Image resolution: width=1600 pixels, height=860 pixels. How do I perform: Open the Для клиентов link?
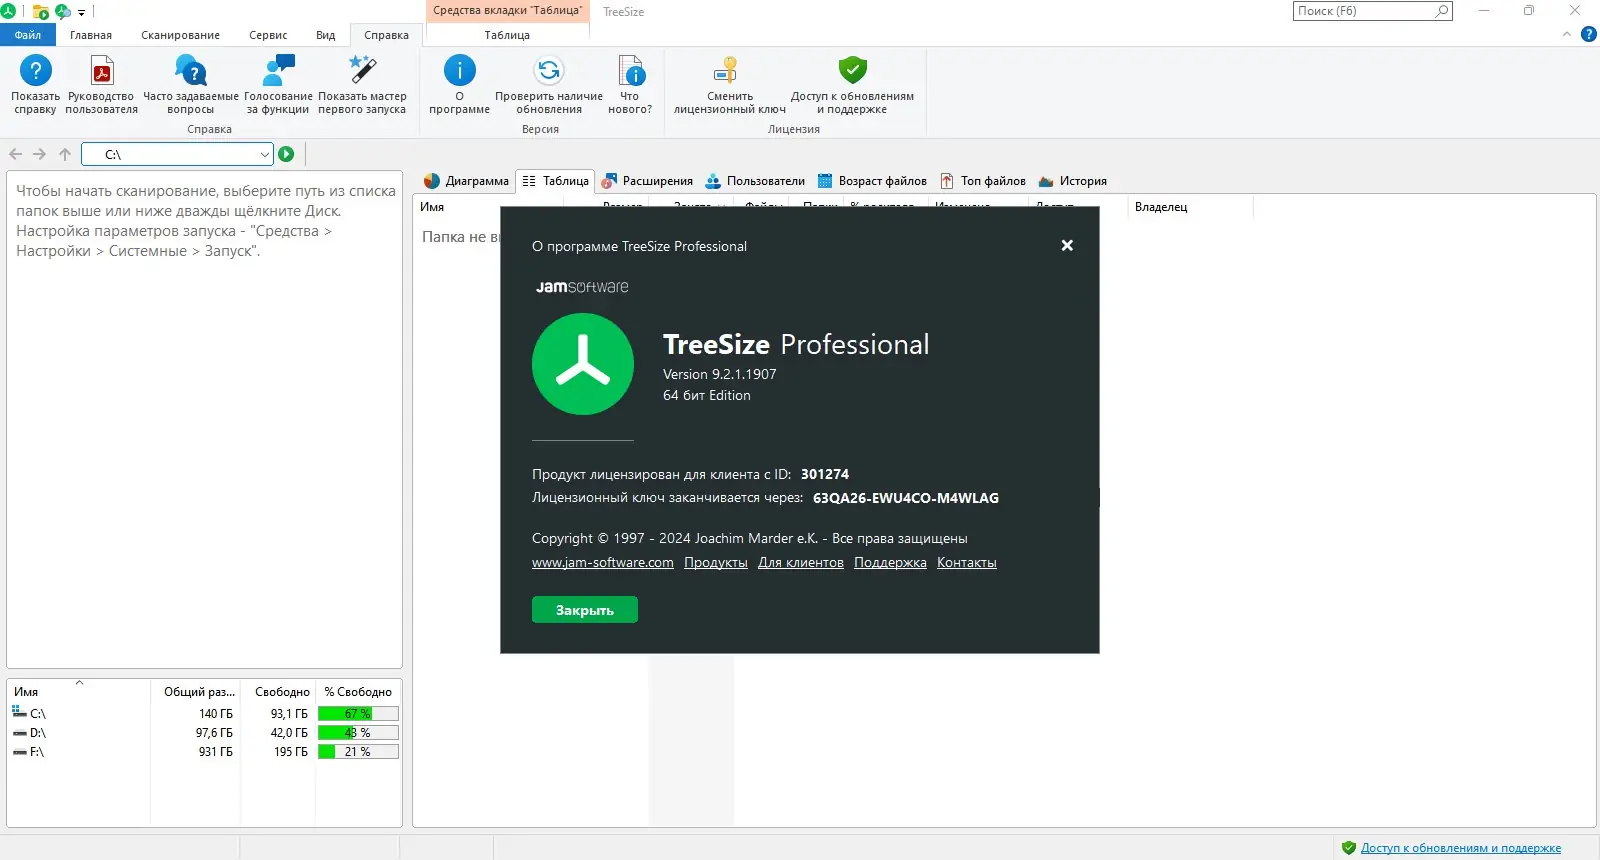pyautogui.click(x=801, y=563)
